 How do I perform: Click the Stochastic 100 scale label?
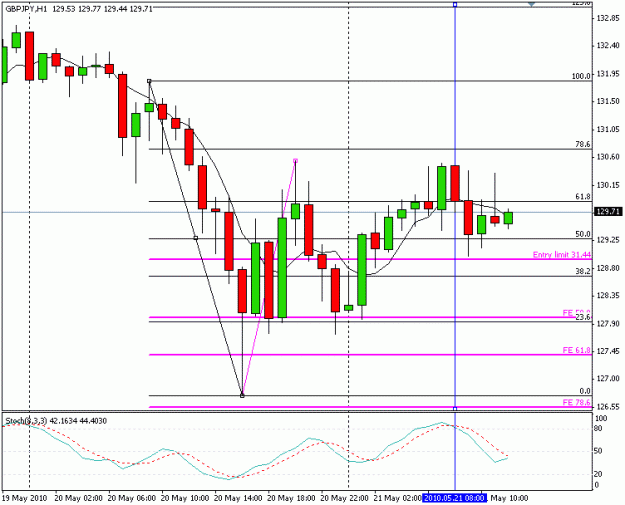[601, 418]
